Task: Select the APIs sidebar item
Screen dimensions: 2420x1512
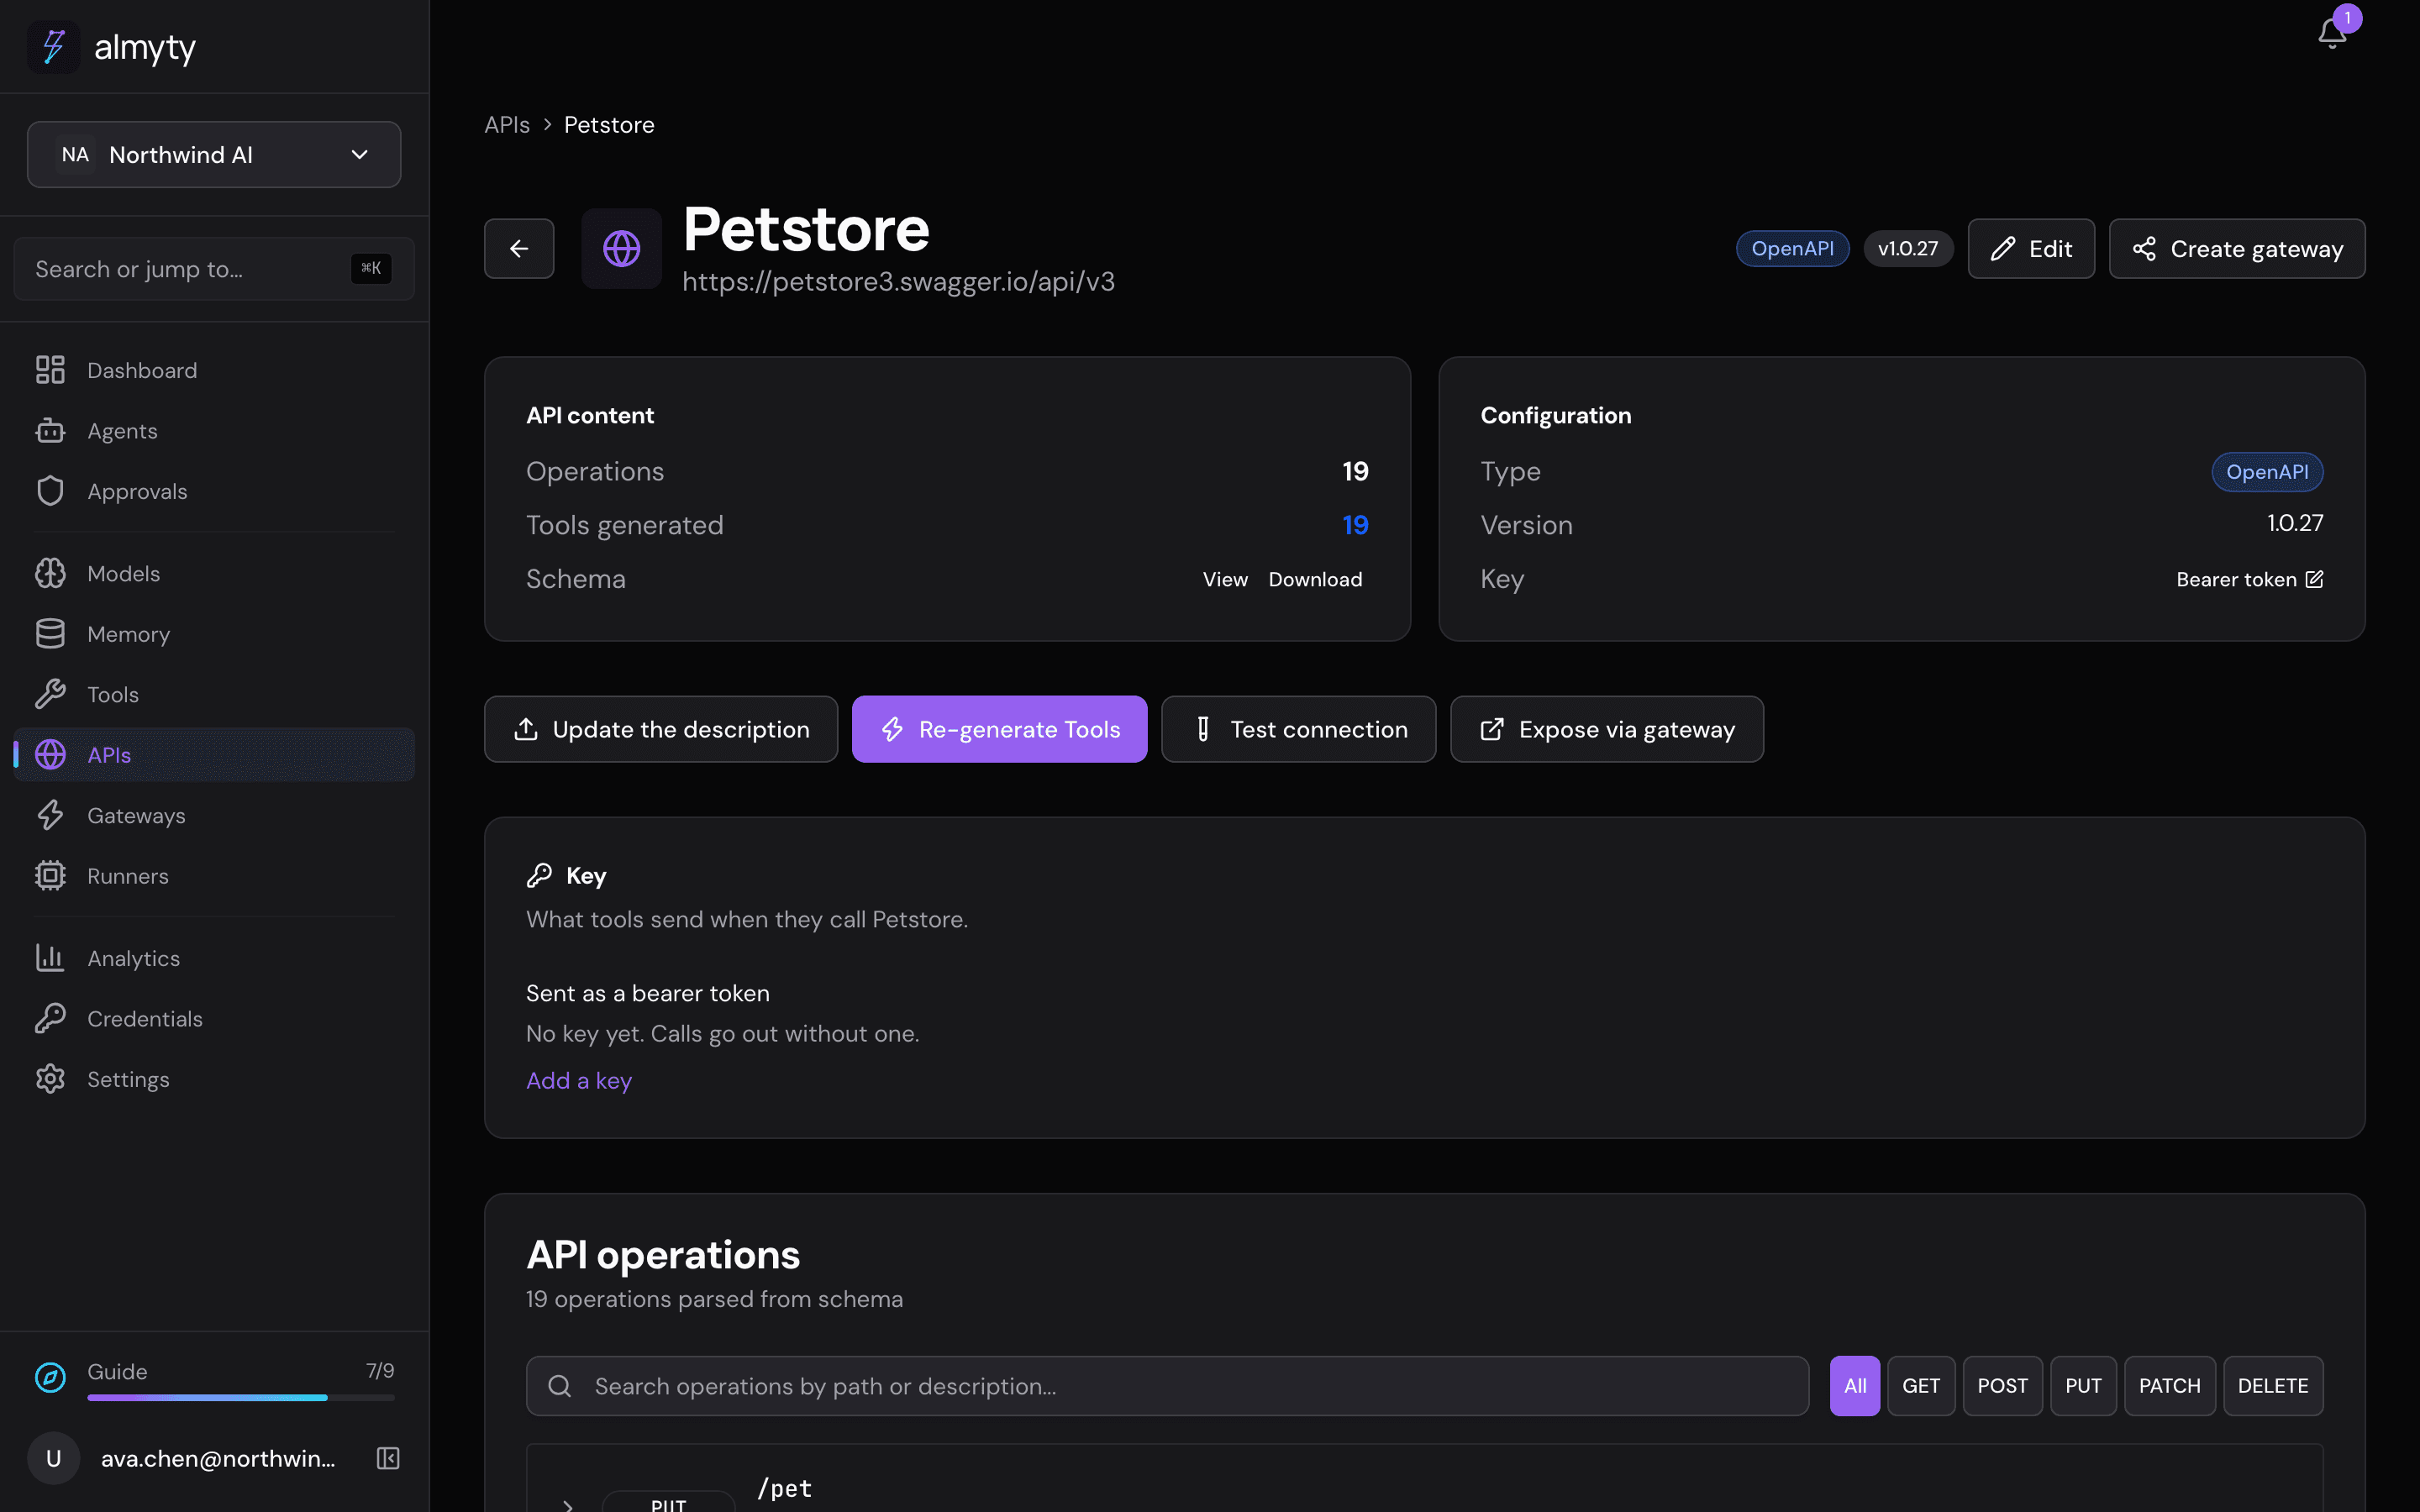Action: coord(214,755)
